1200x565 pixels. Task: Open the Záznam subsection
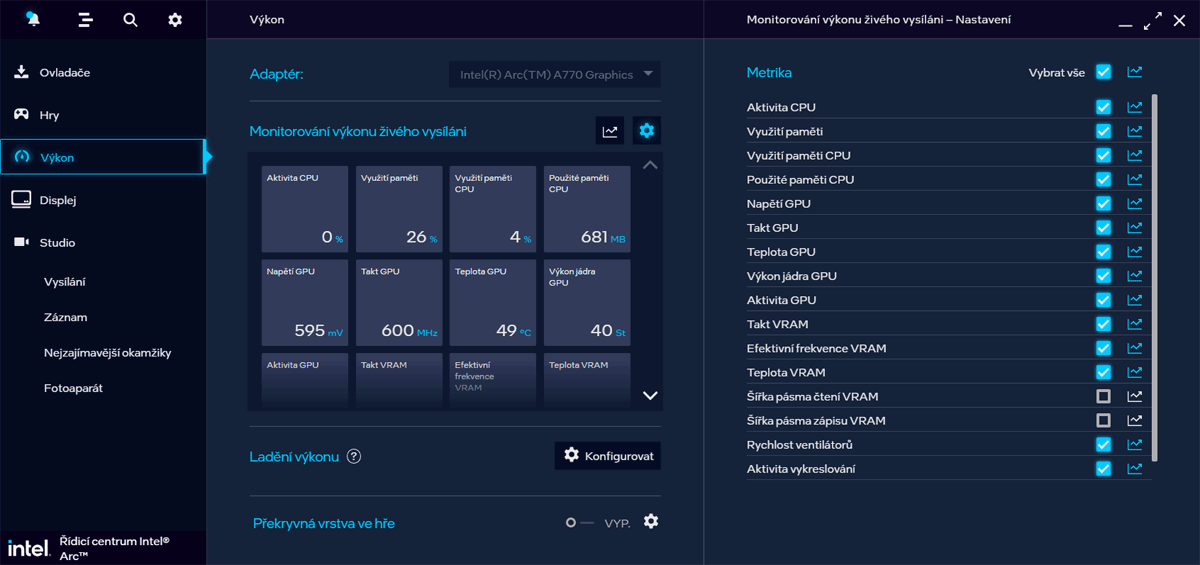pos(66,317)
